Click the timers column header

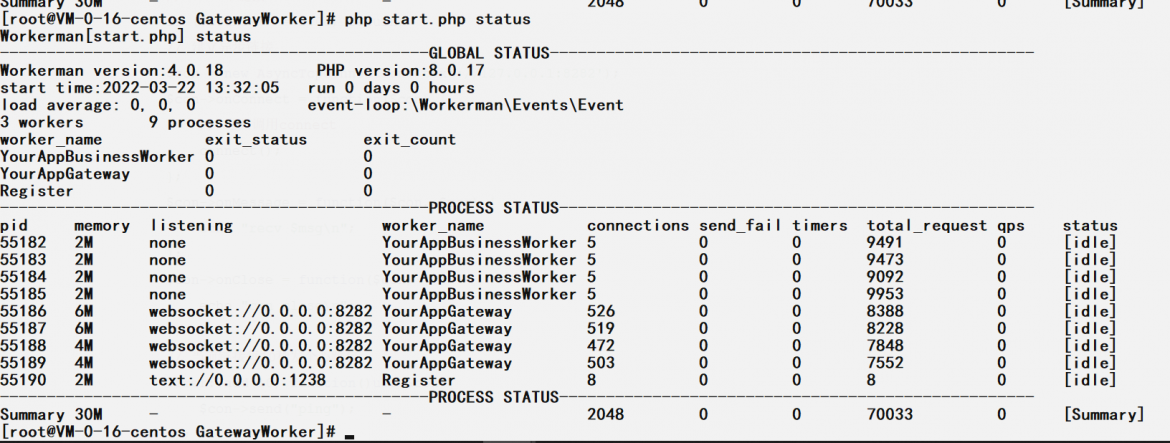tap(820, 225)
